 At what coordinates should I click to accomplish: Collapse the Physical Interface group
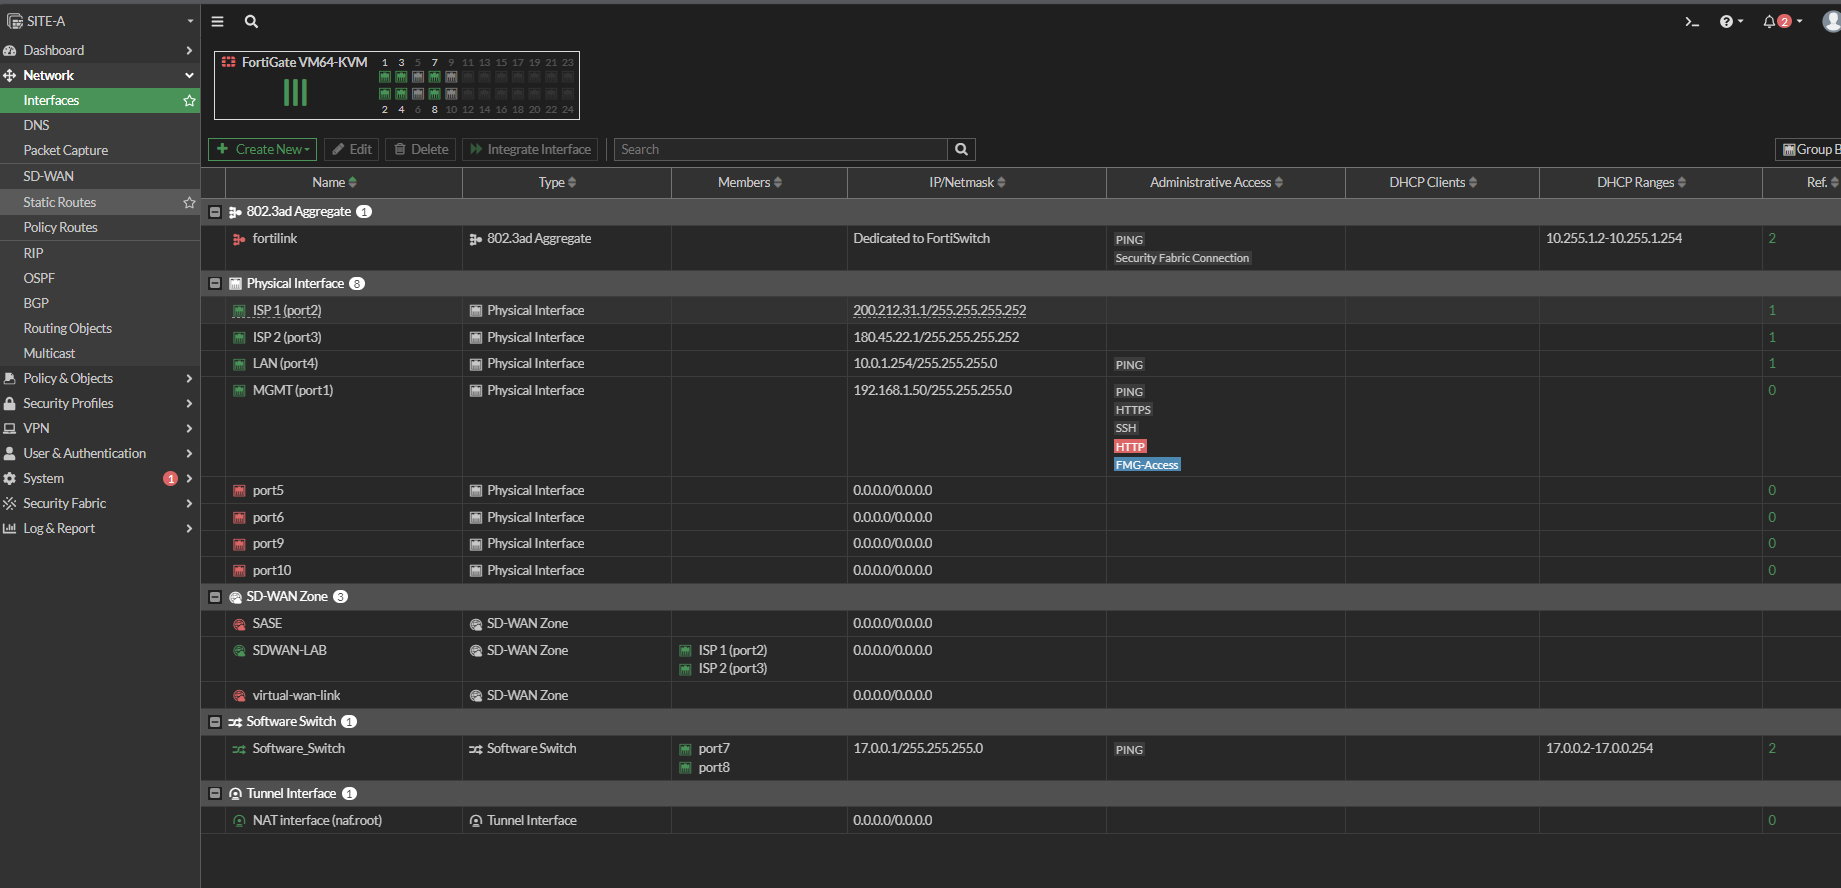214,284
